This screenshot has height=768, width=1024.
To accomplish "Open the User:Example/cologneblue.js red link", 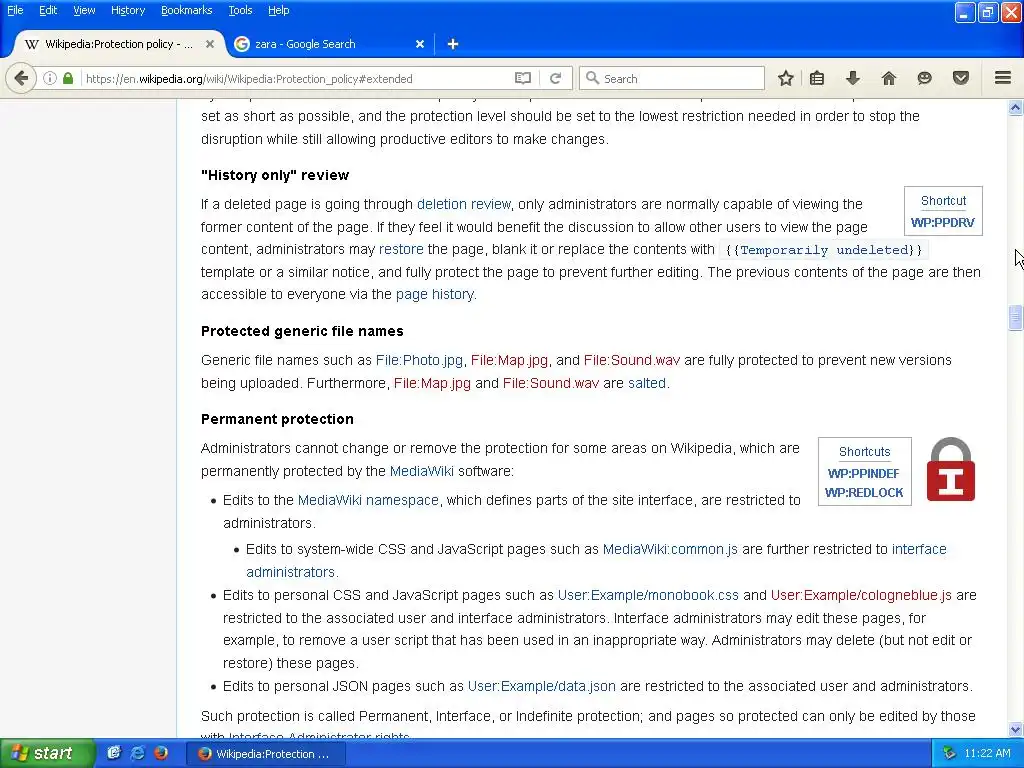I will tap(861, 596).
